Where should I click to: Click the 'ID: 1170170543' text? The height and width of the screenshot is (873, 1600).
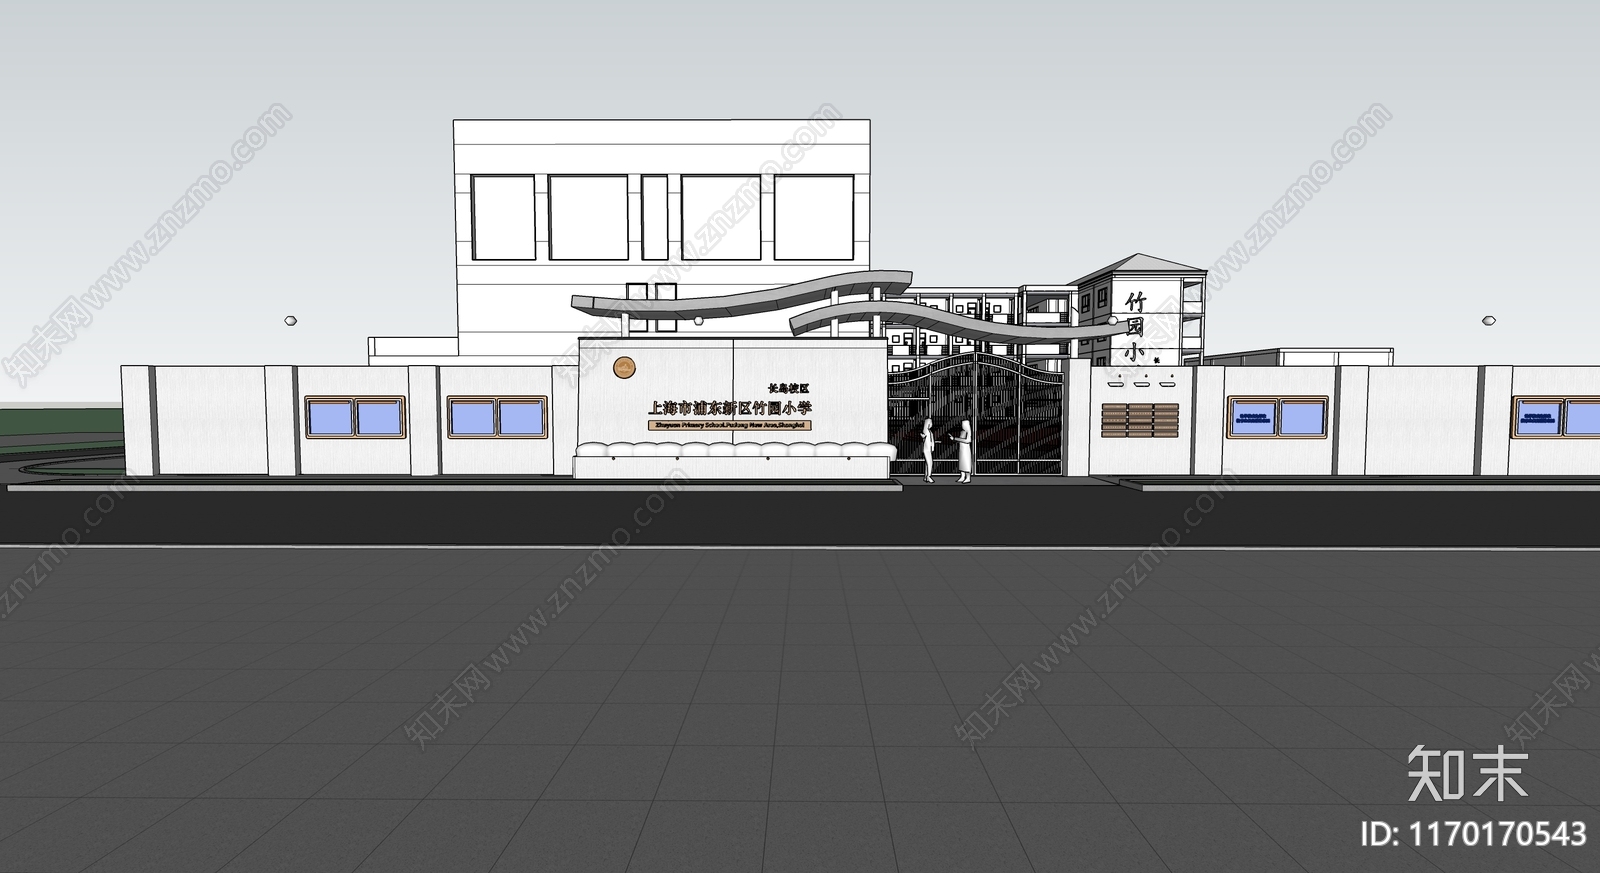pyautogui.click(x=1475, y=833)
